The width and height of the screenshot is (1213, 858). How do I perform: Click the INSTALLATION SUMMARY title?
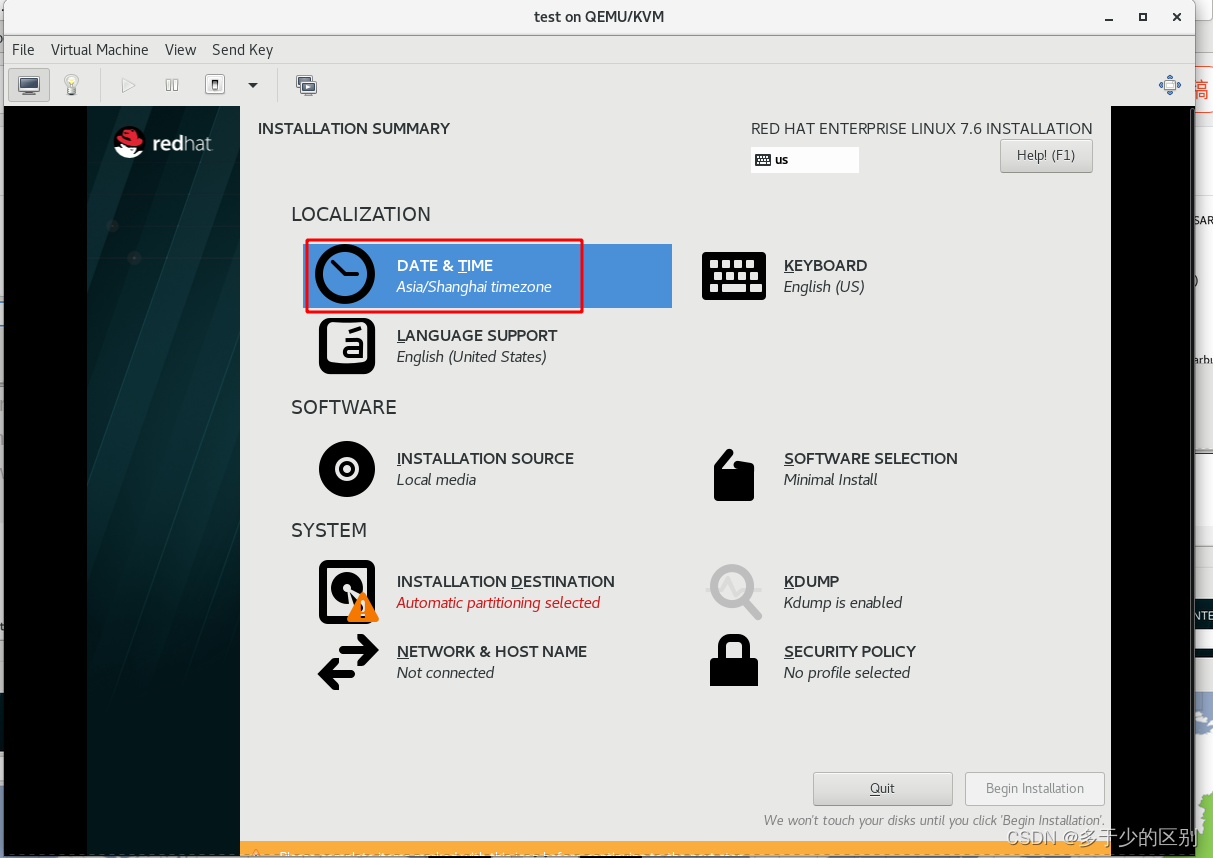[x=353, y=128]
